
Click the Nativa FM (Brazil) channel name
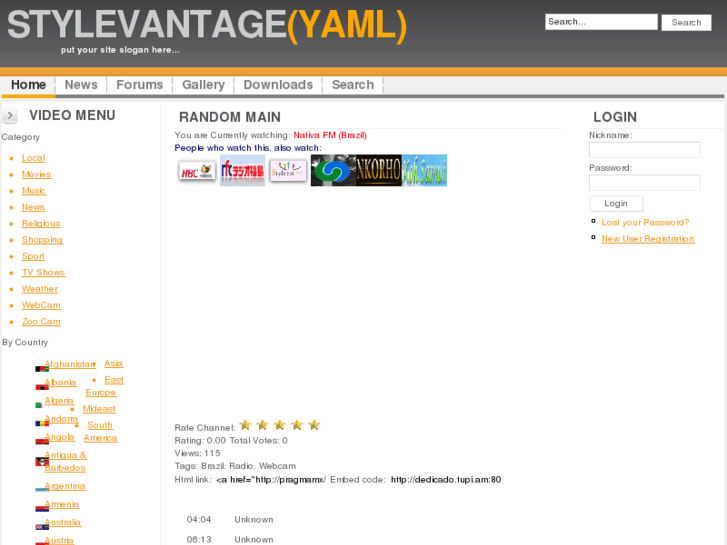click(330, 135)
